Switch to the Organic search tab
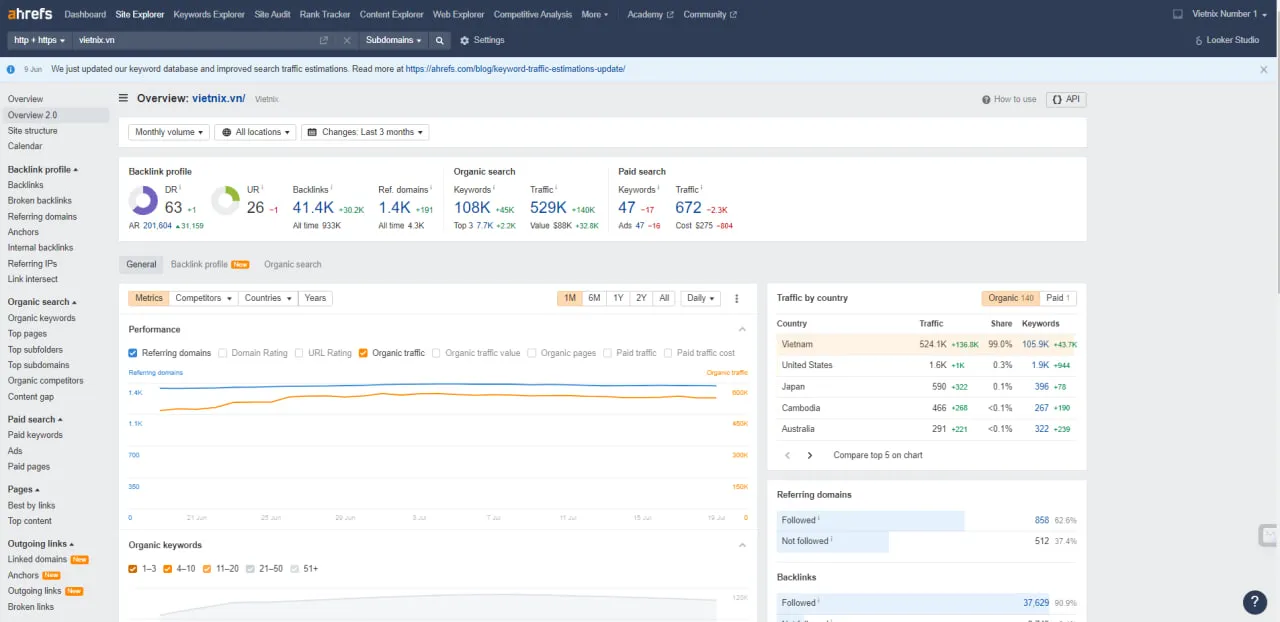1280x622 pixels. [x=292, y=265]
